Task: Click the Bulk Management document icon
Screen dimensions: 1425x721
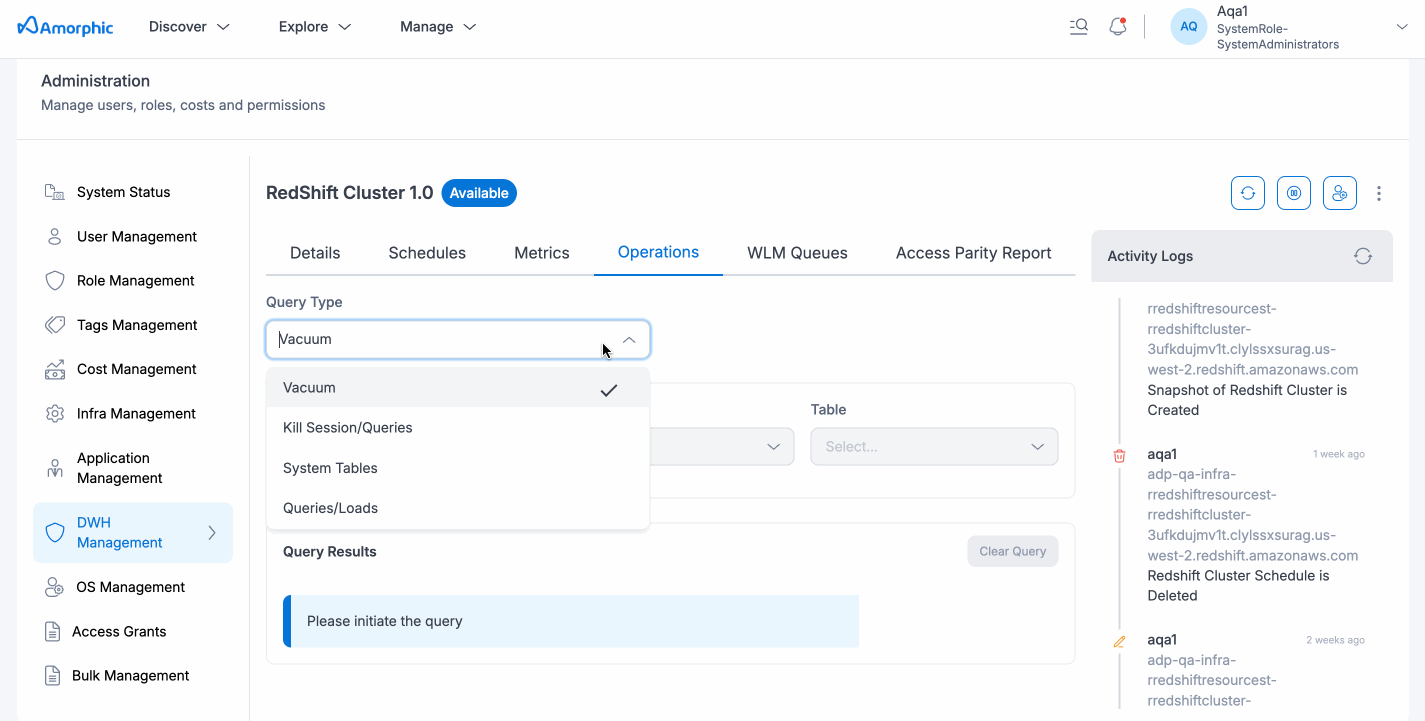Action: click(53, 675)
